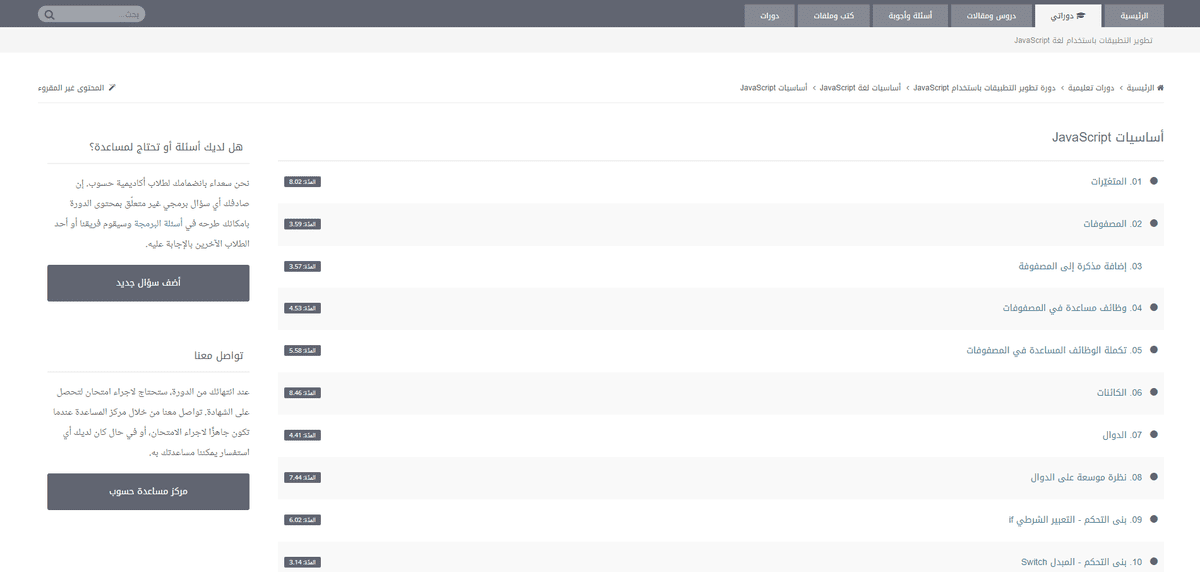This screenshot has width=1200, height=572.
Task: Open lesson 04. وظائف مساعدة في المصفوفات
Action: click(1072, 308)
